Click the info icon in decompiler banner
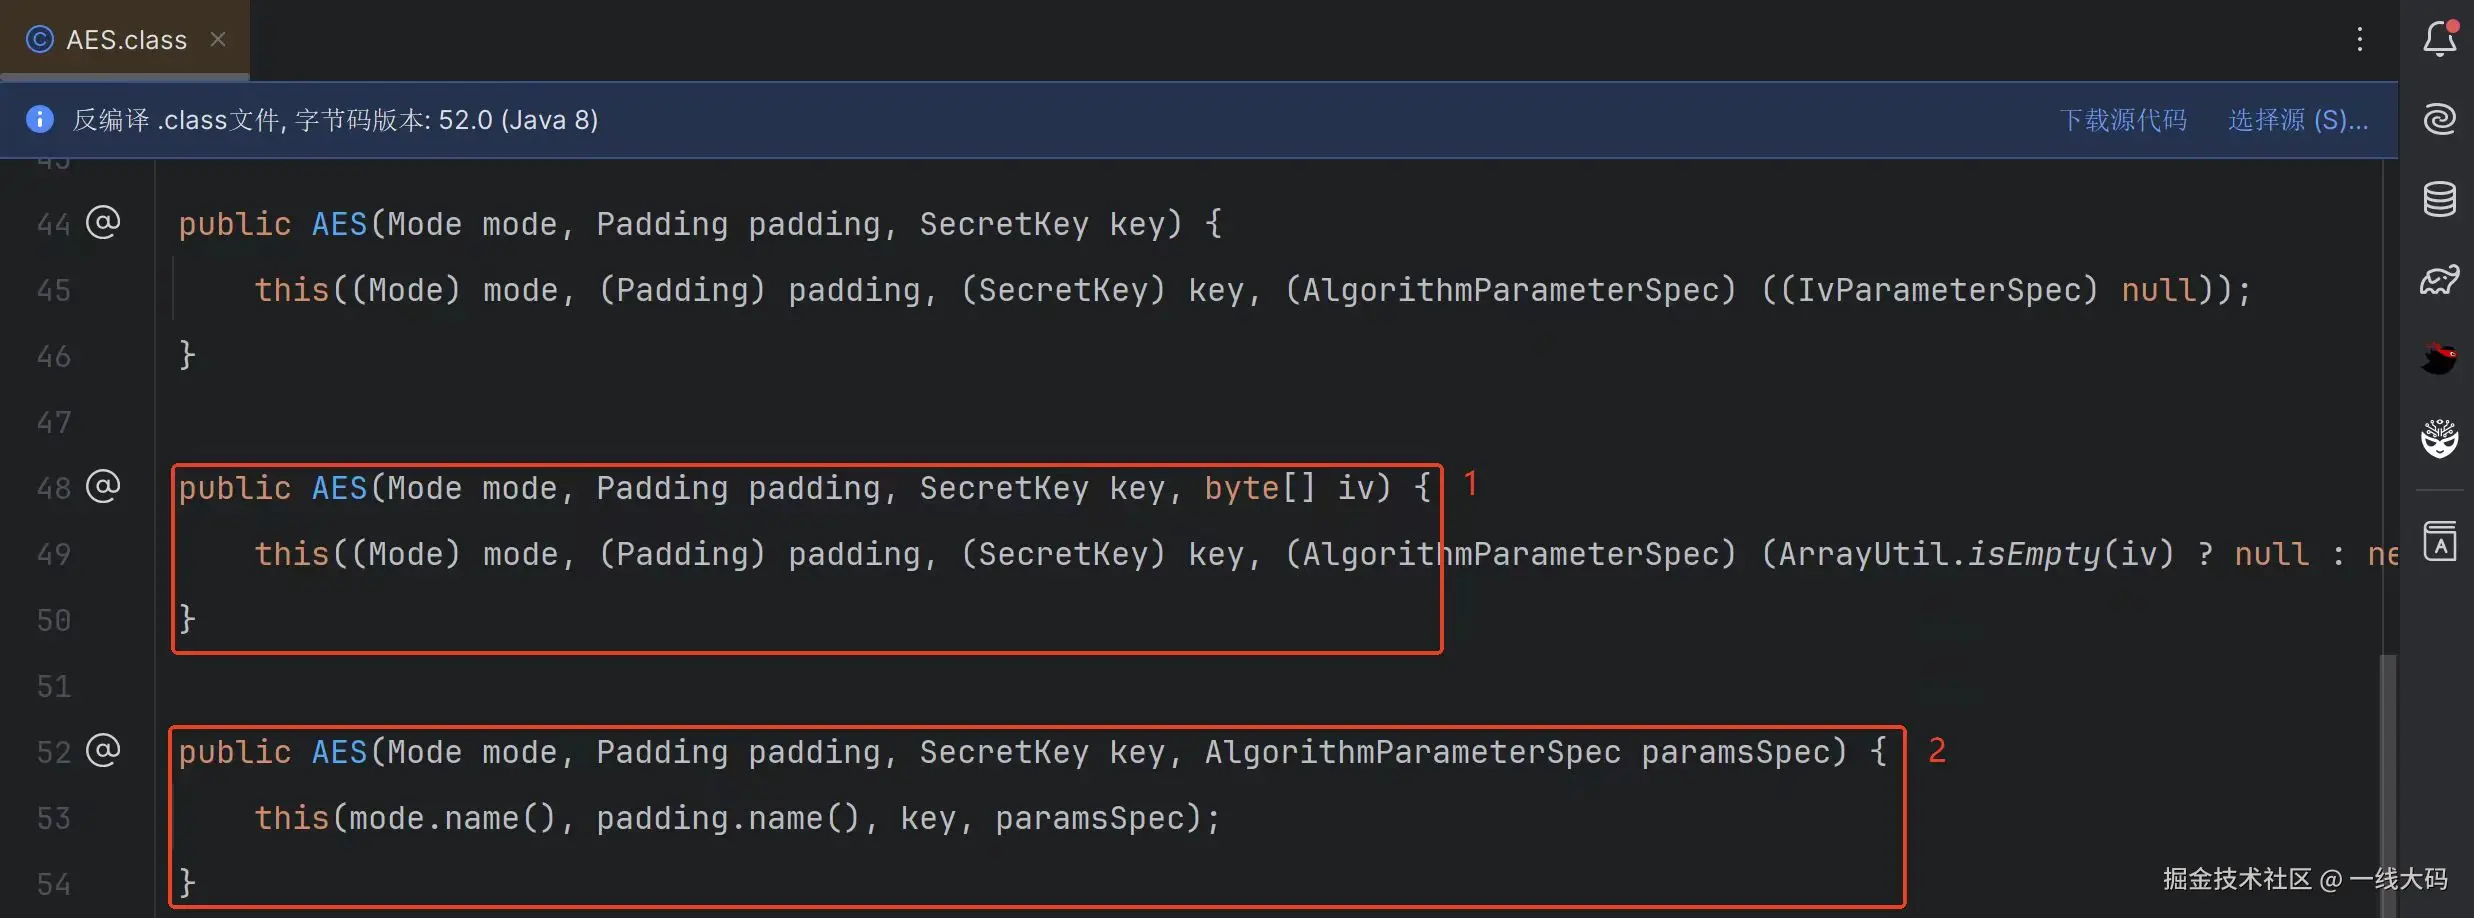Image resolution: width=2474 pixels, height=918 pixels. (x=39, y=119)
